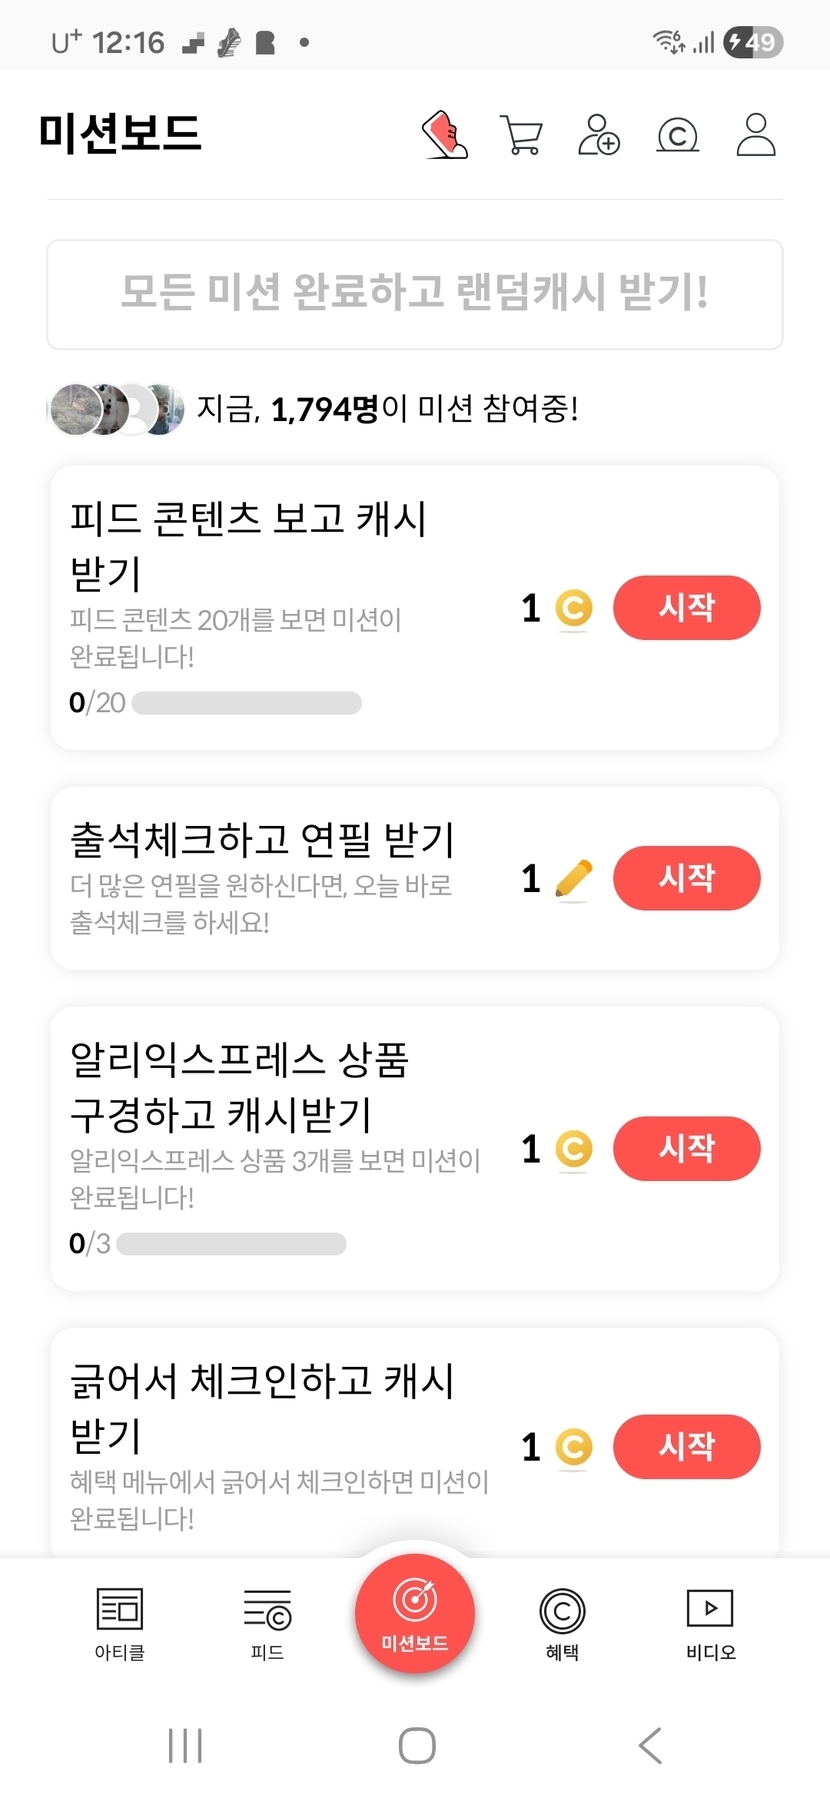Switch to the 피드 tab

point(267,1623)
